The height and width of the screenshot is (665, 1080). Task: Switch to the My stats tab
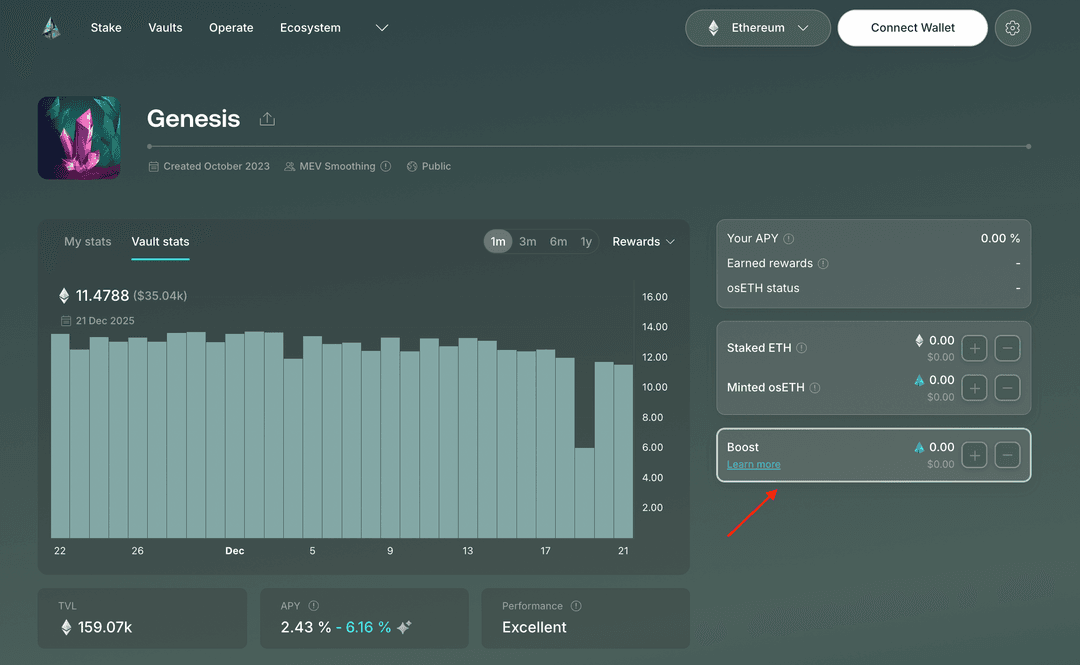[x=88, y=242]
